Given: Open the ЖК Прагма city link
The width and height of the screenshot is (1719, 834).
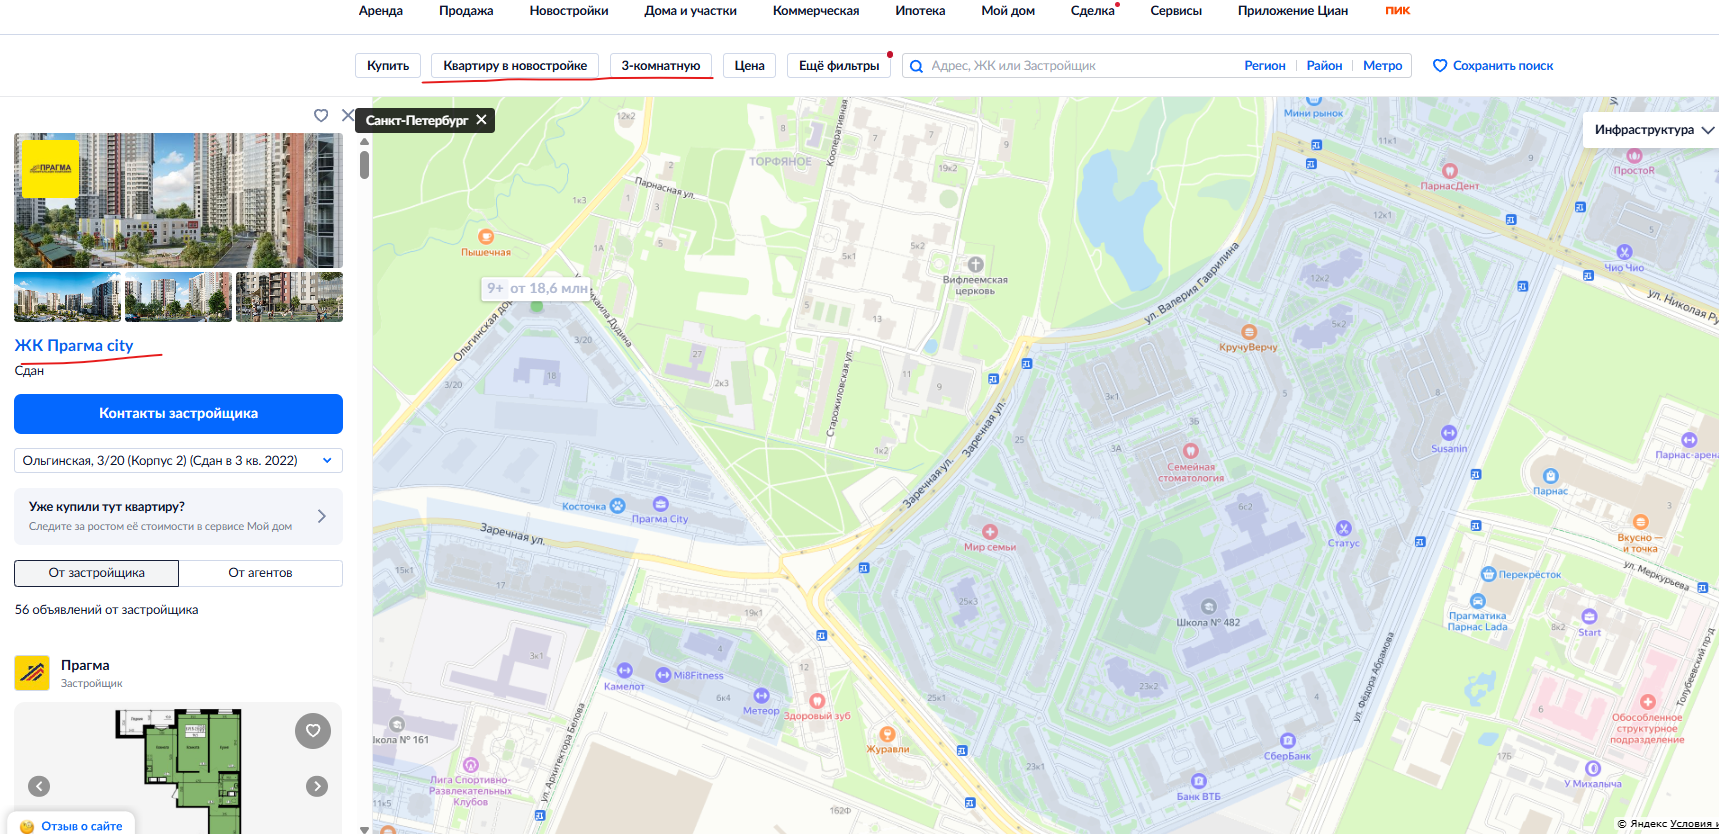Looking at the screenshot, I should [x=74, y=345].
